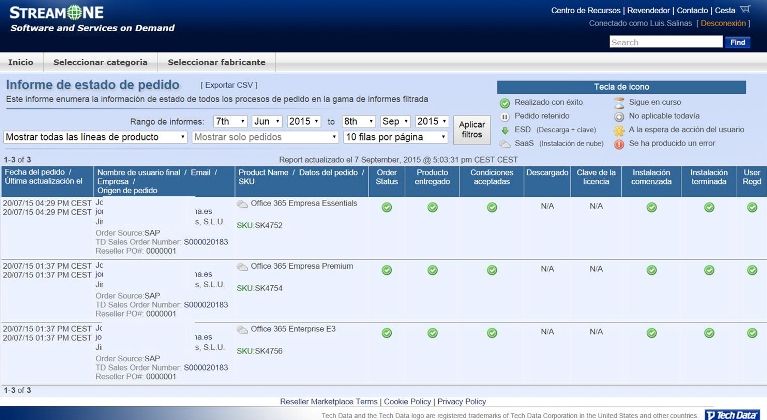Open the end year 2015 dropdown

pyautogui.click(x=432, y=121)
